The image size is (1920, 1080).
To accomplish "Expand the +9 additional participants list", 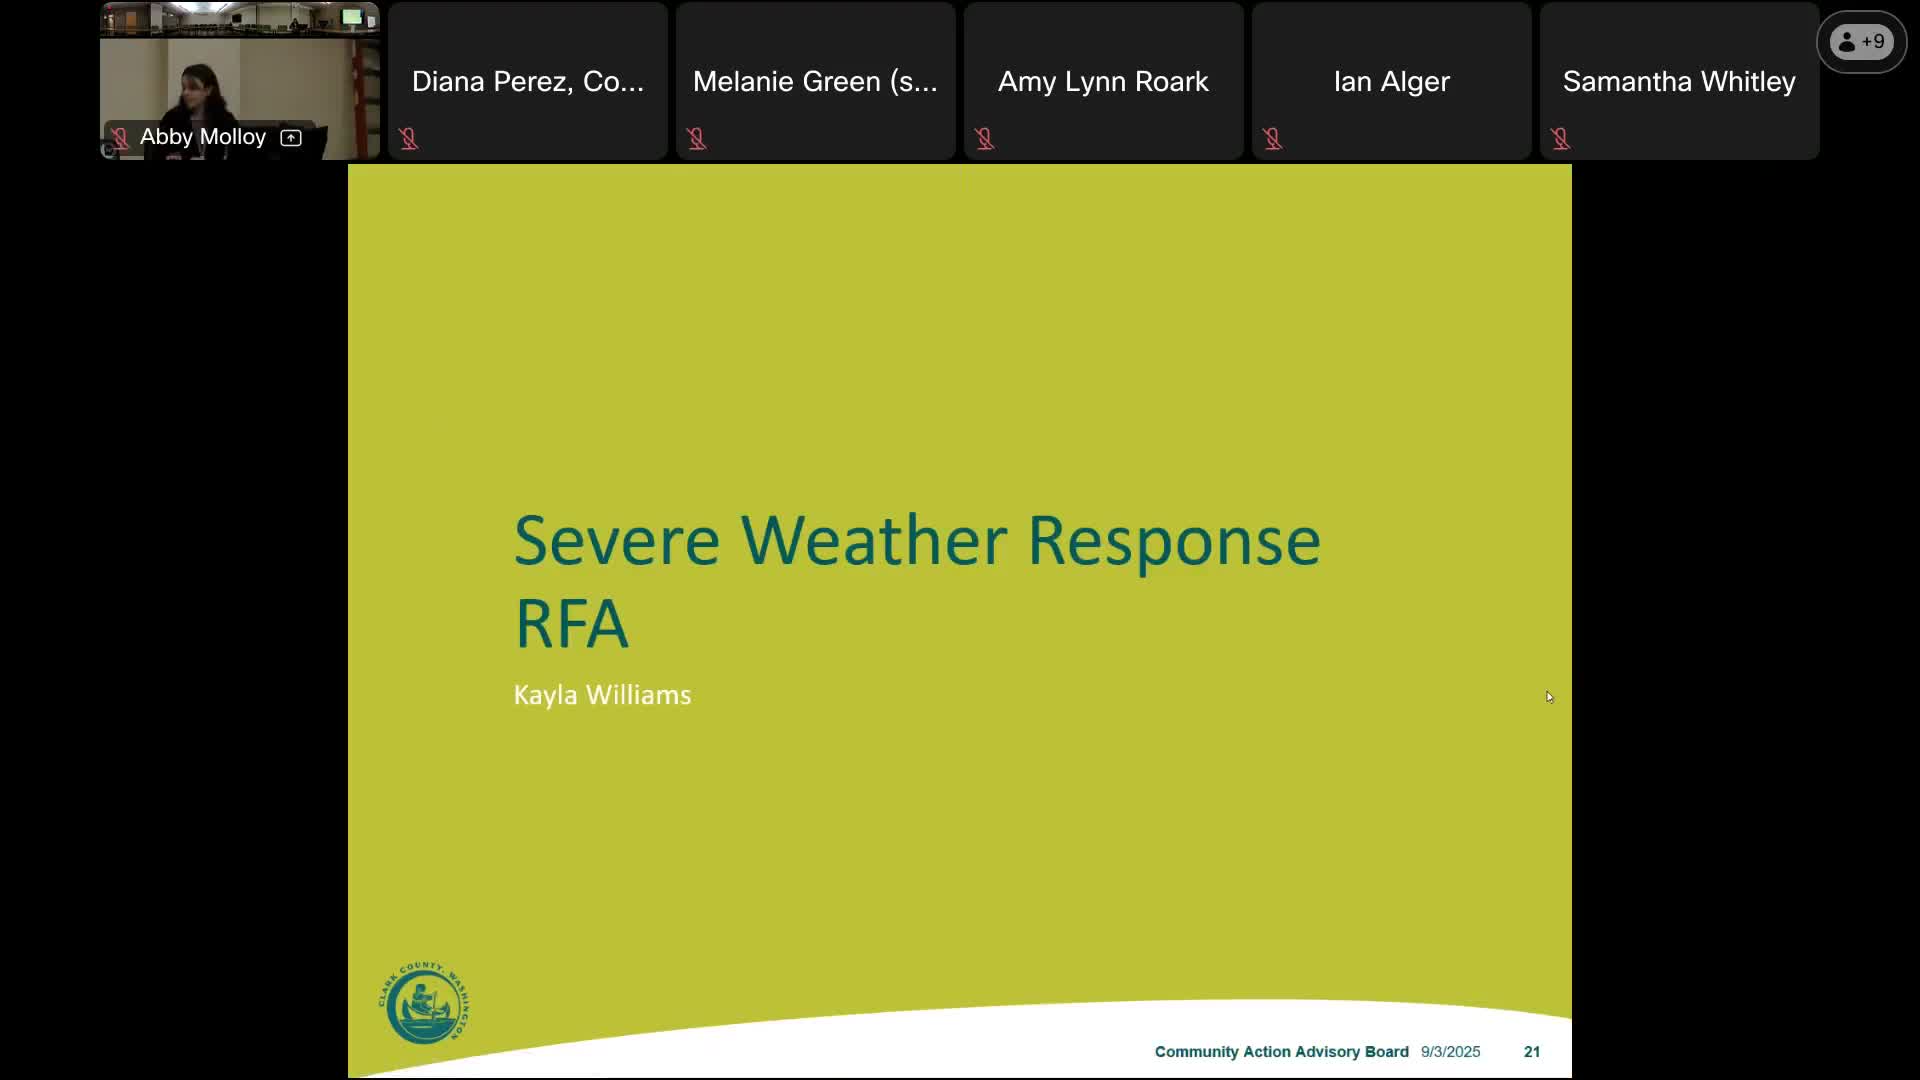I will point(1861,42).
